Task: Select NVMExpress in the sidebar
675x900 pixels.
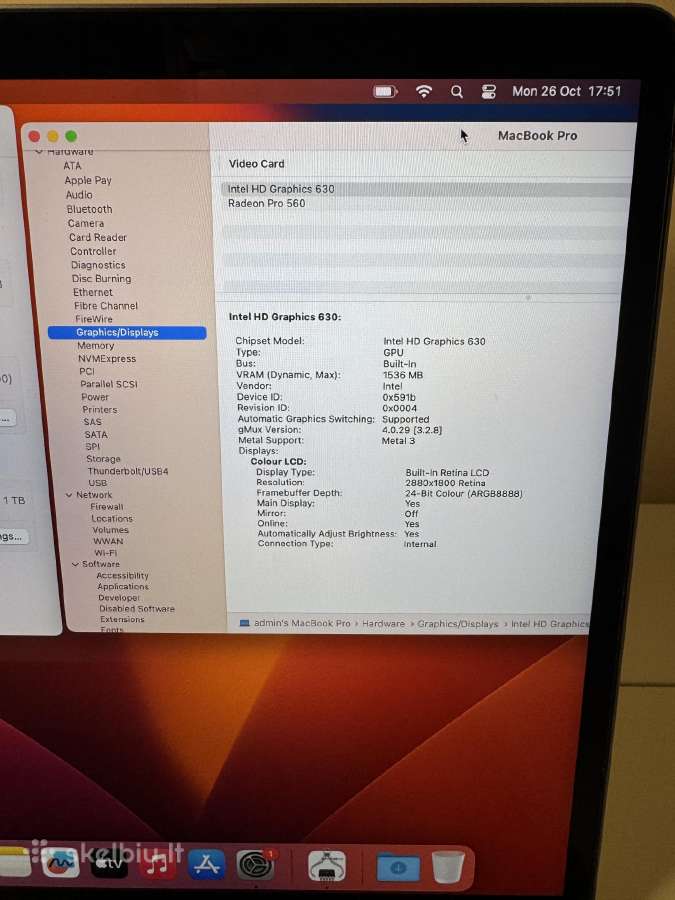Action: click(107, 359)
